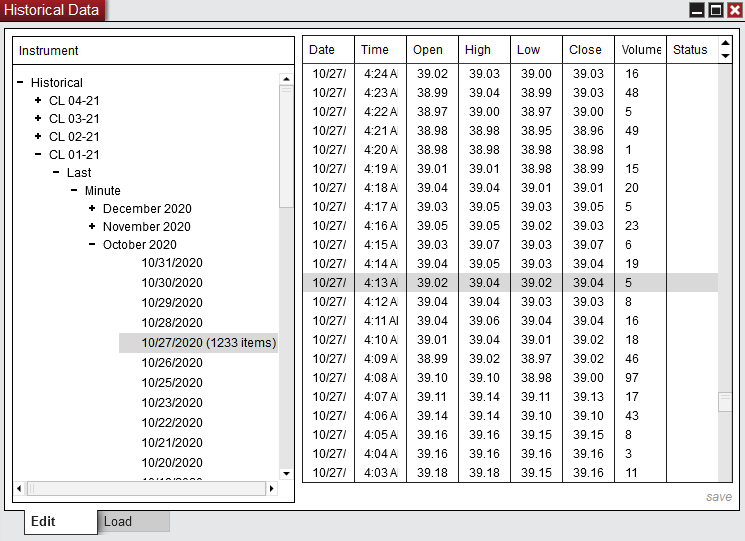Select 10/29/2020 in the tree
Image resolution: width=745 pixels, height=541 pixels.
click(172, 303)
